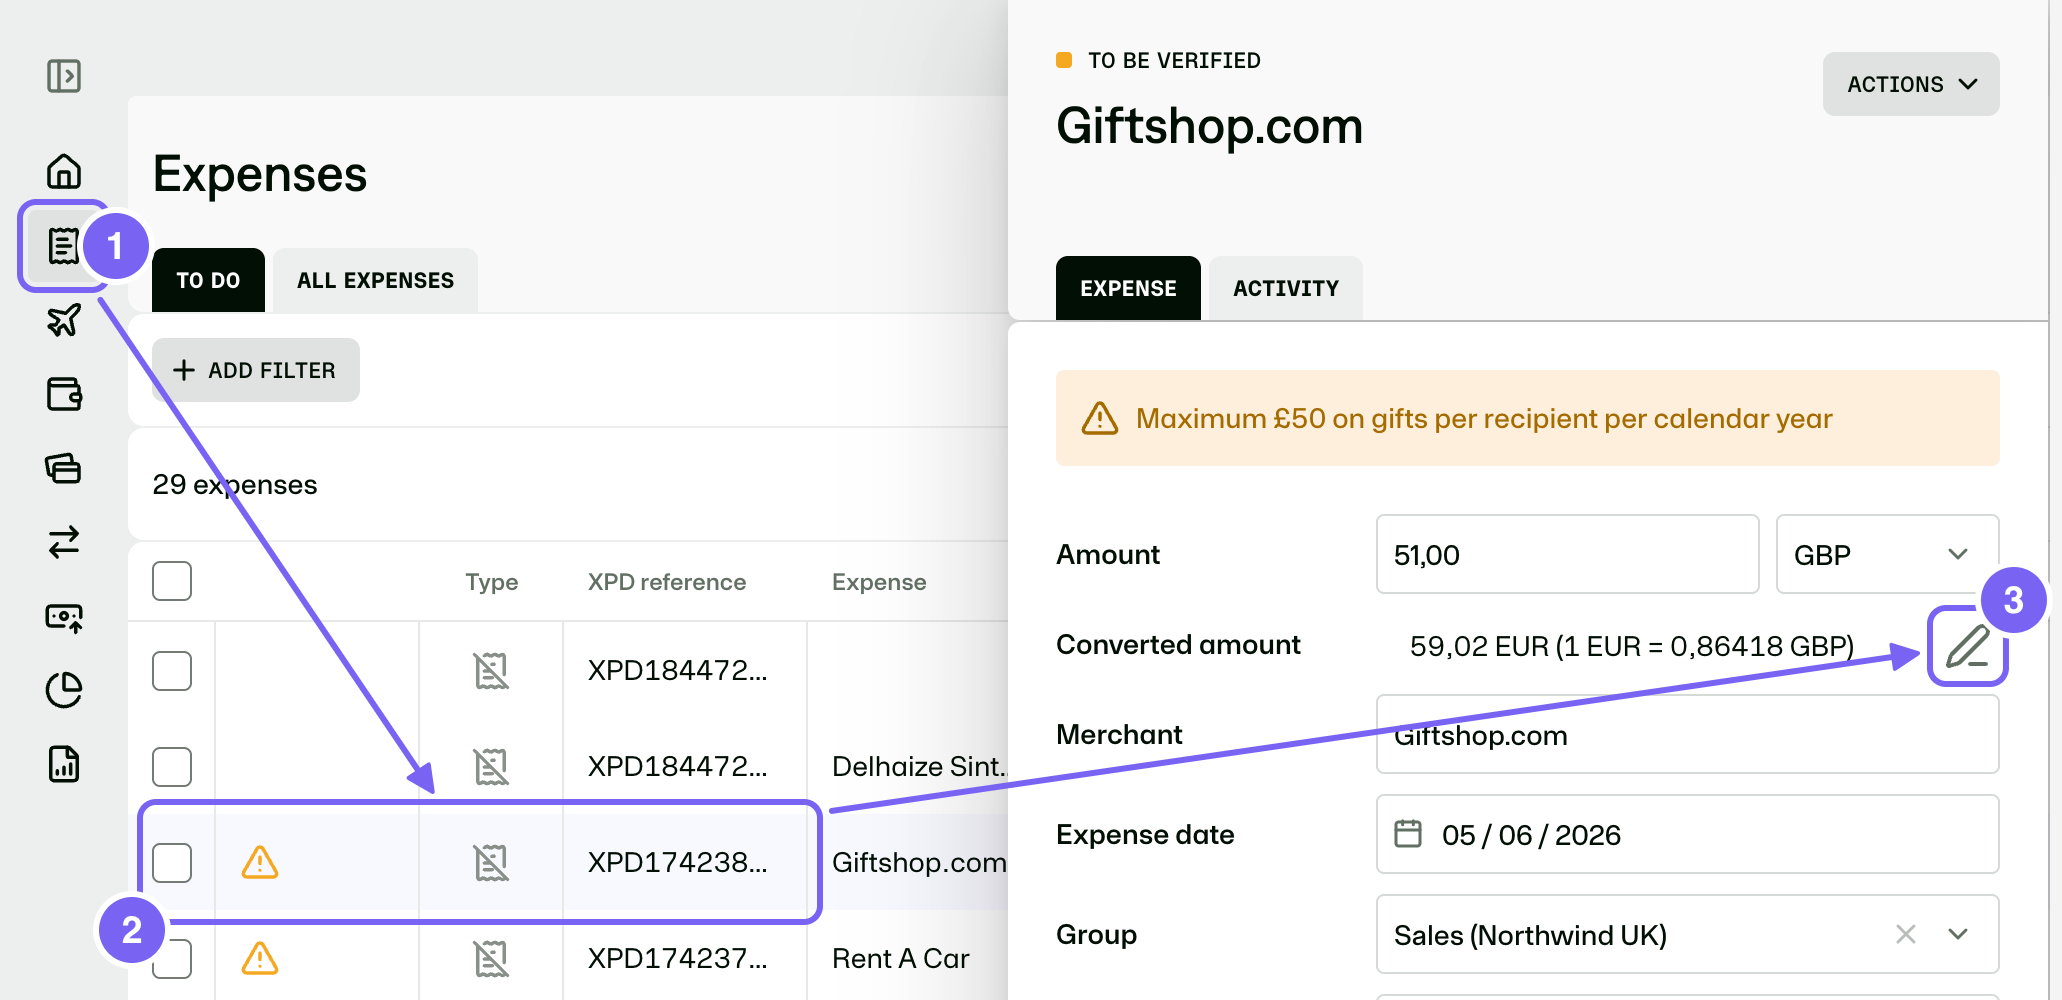
Task: Clear the Group field with the X
Action: click(1906, 934)
